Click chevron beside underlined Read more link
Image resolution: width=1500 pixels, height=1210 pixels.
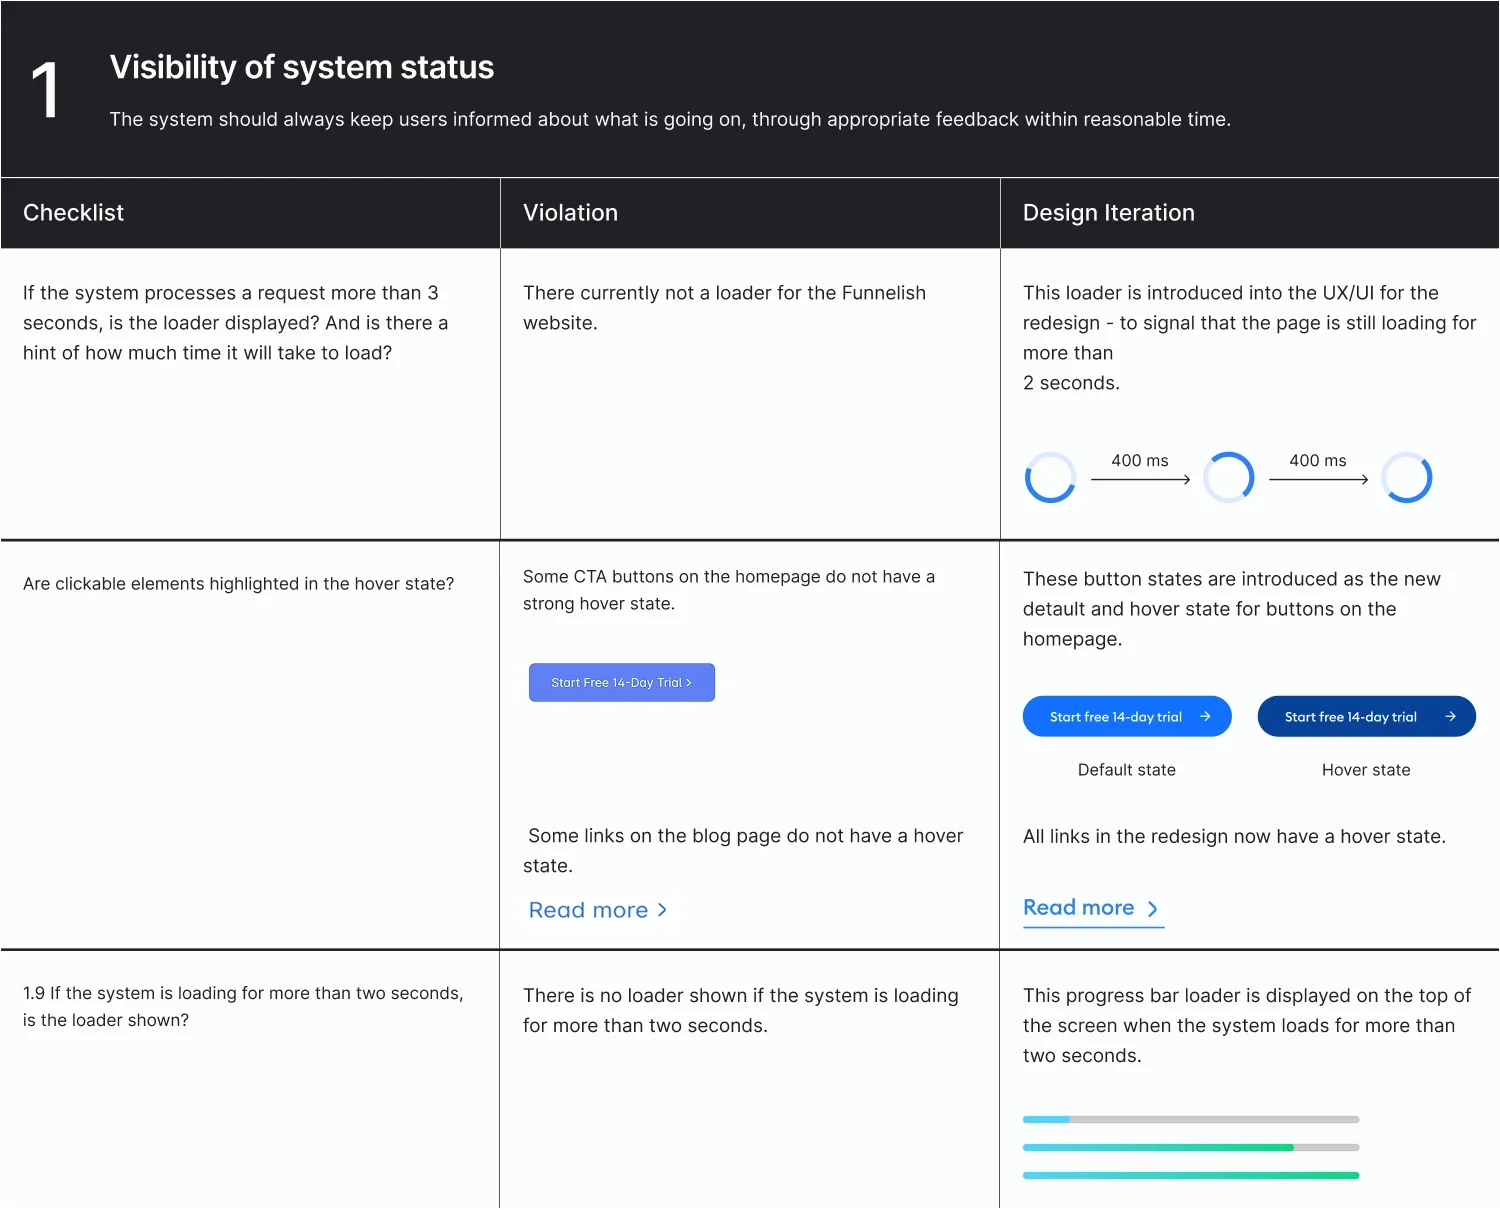1152,909
